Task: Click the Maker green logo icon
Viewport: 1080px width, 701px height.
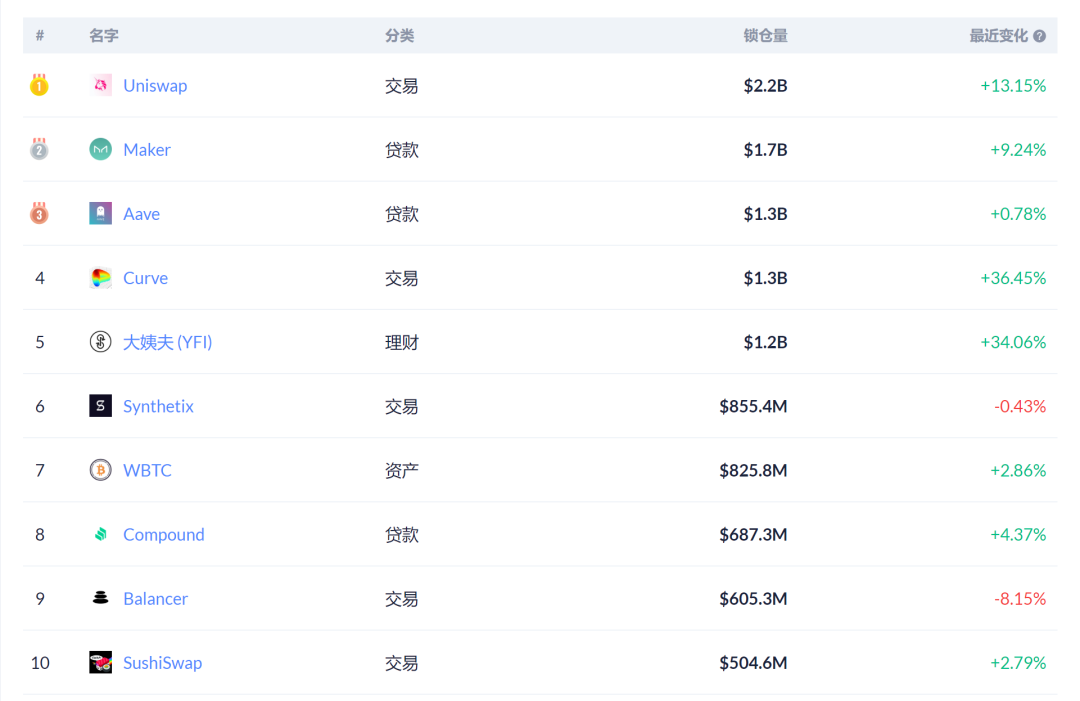Action: point(101,149)
